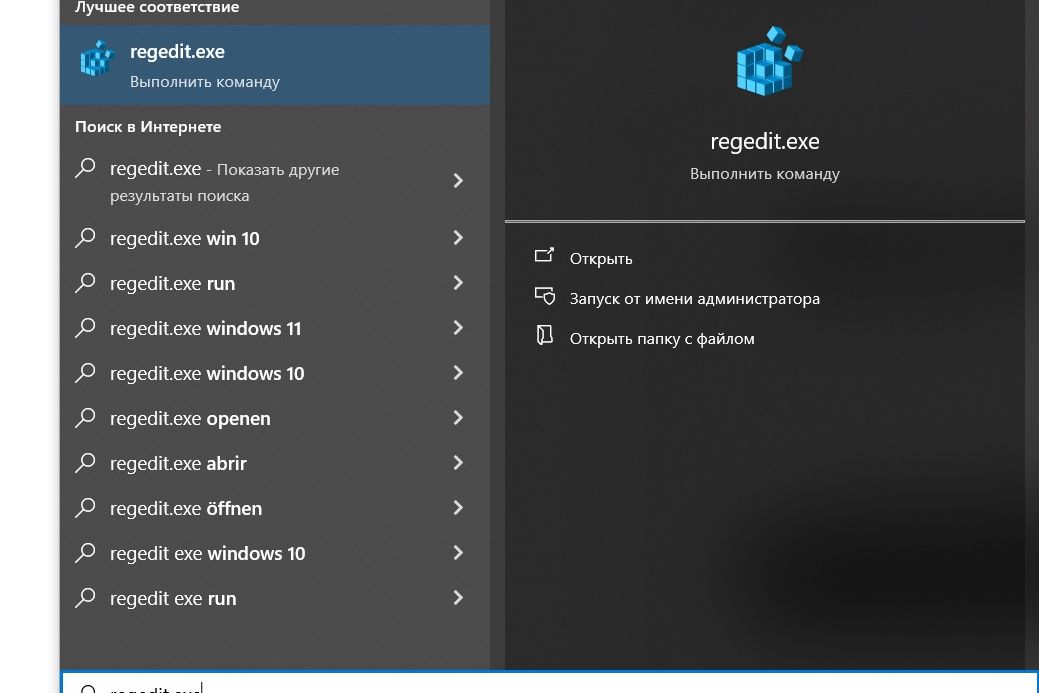1039x693 pixels.
Task: Click the Открыть open icon
Action: click(x=544, y=256)
